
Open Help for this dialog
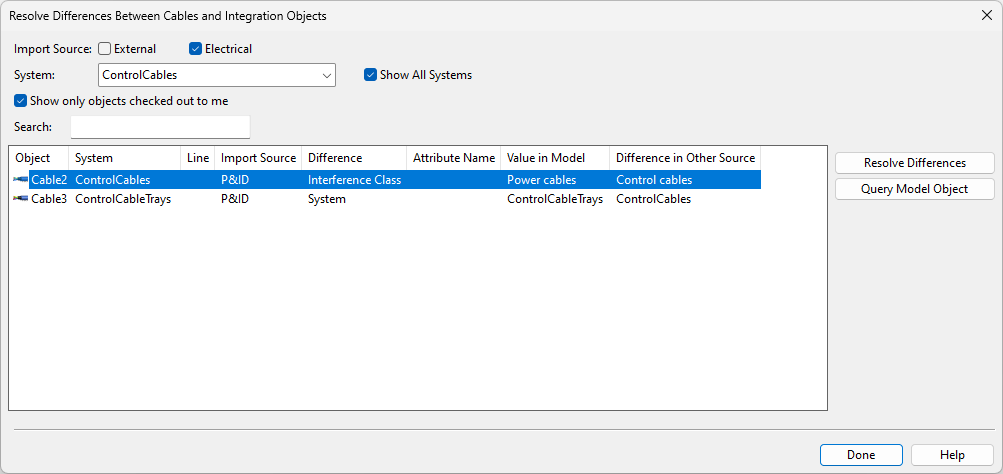tap(951, 455)
